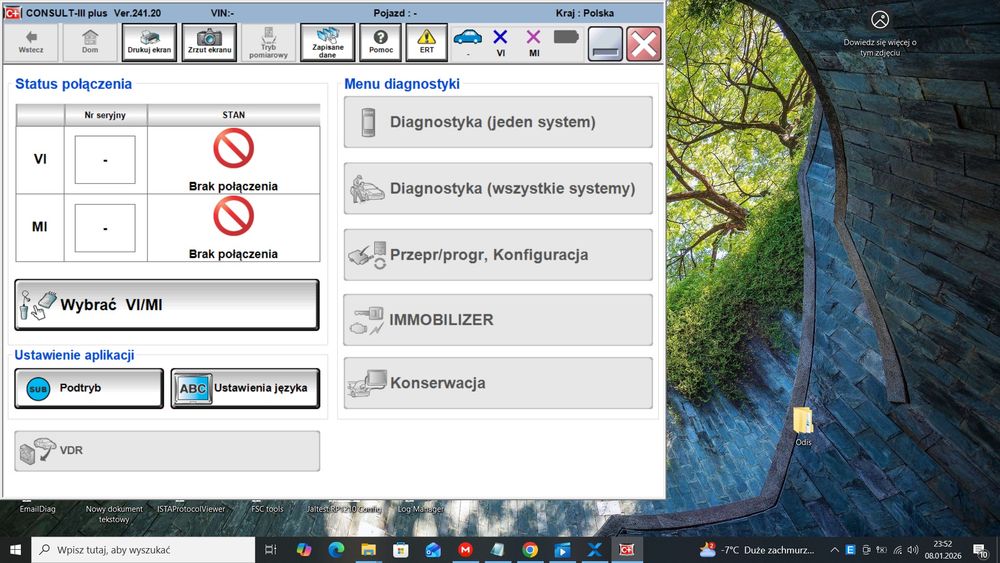Select Log Manager desktop shortcut

[421, 509]
